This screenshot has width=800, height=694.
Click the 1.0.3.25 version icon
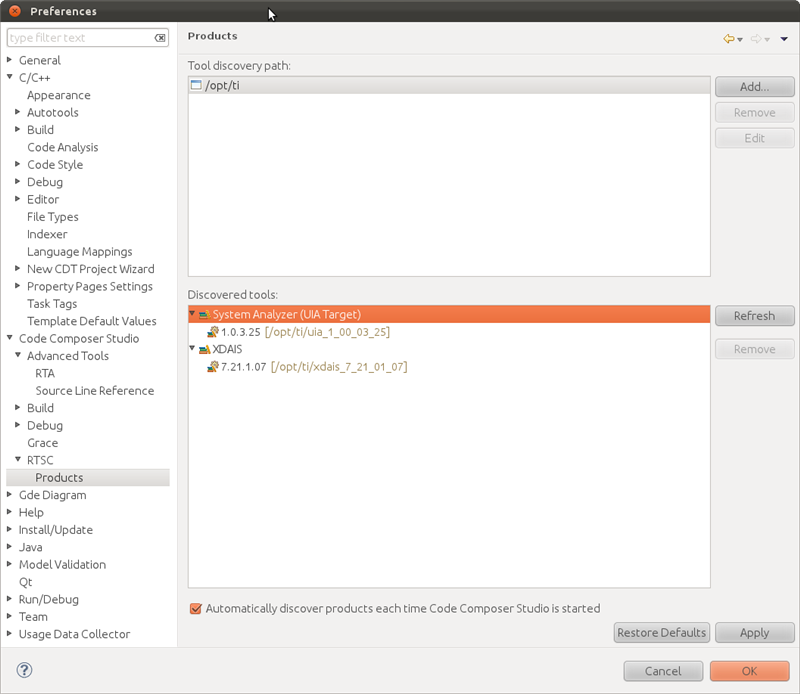213,332
